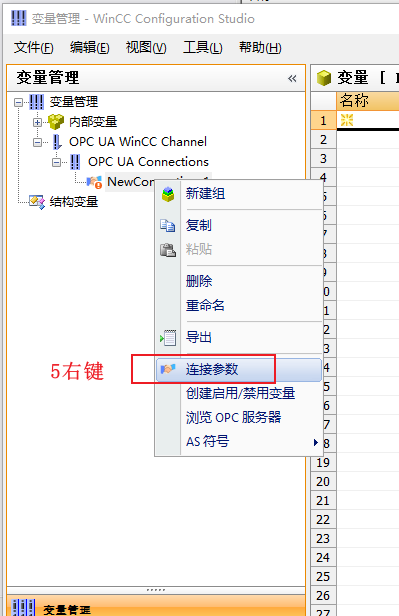This screenshot has height=616, width=399.
Task: Click the bottom 变量管理 bar icon
Action: [x=23, y=607]
